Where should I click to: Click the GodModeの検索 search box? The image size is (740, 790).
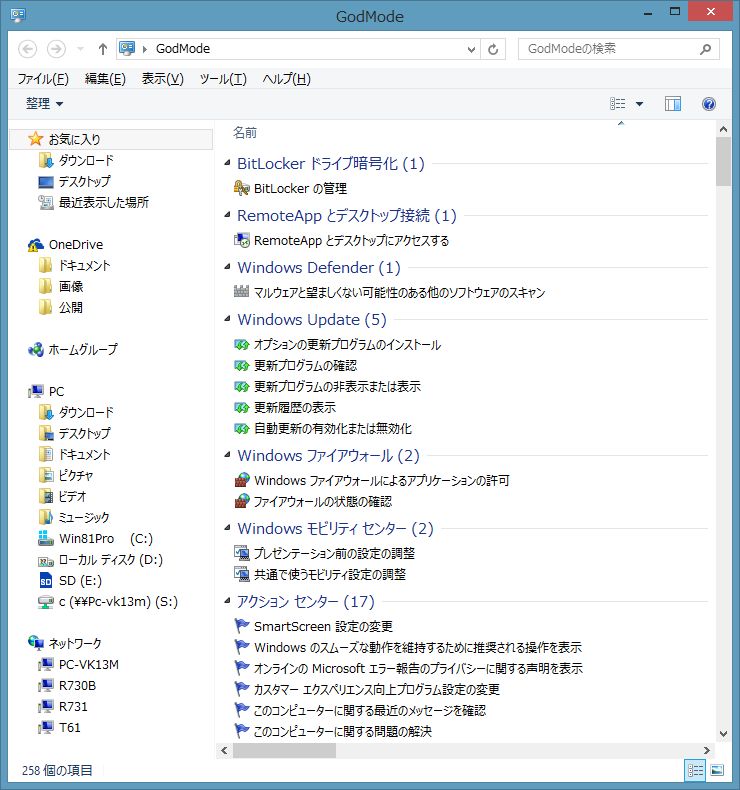[x=610, y=48]
